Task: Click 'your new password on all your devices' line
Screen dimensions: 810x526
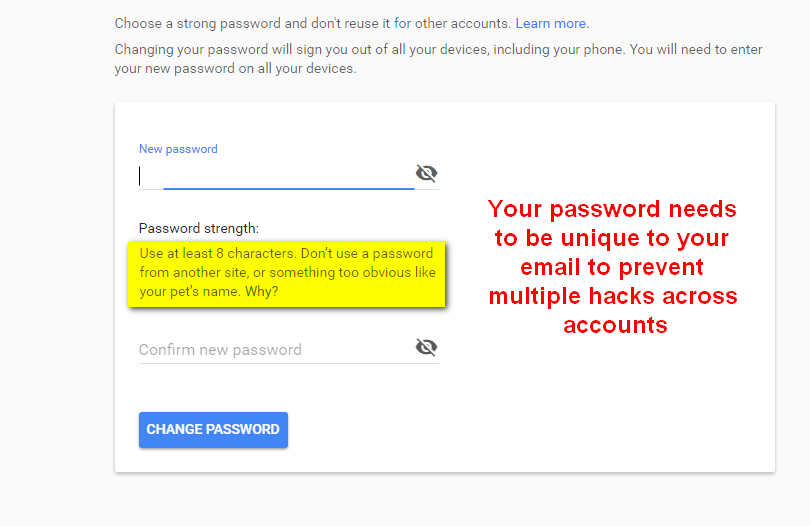Action: click(x=236, y=69)
